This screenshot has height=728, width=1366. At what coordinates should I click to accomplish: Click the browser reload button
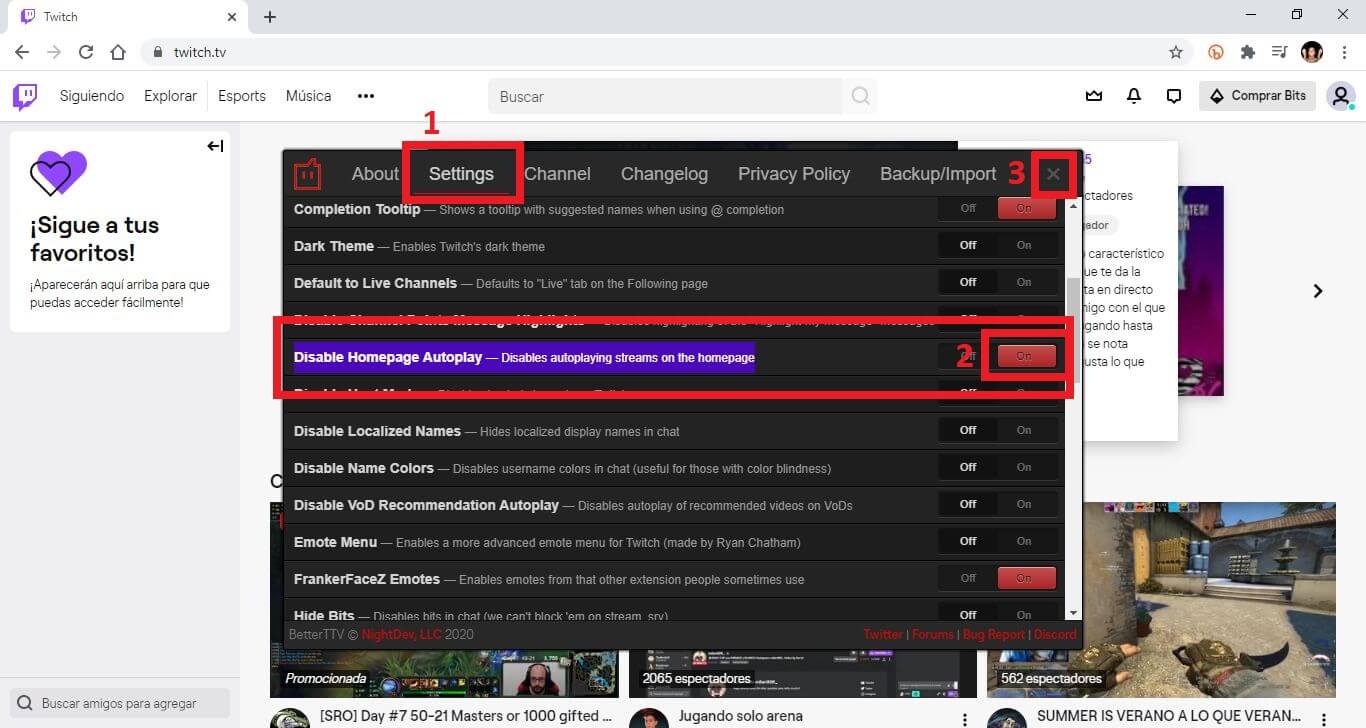pyautogui.click(x=86, y=52)
